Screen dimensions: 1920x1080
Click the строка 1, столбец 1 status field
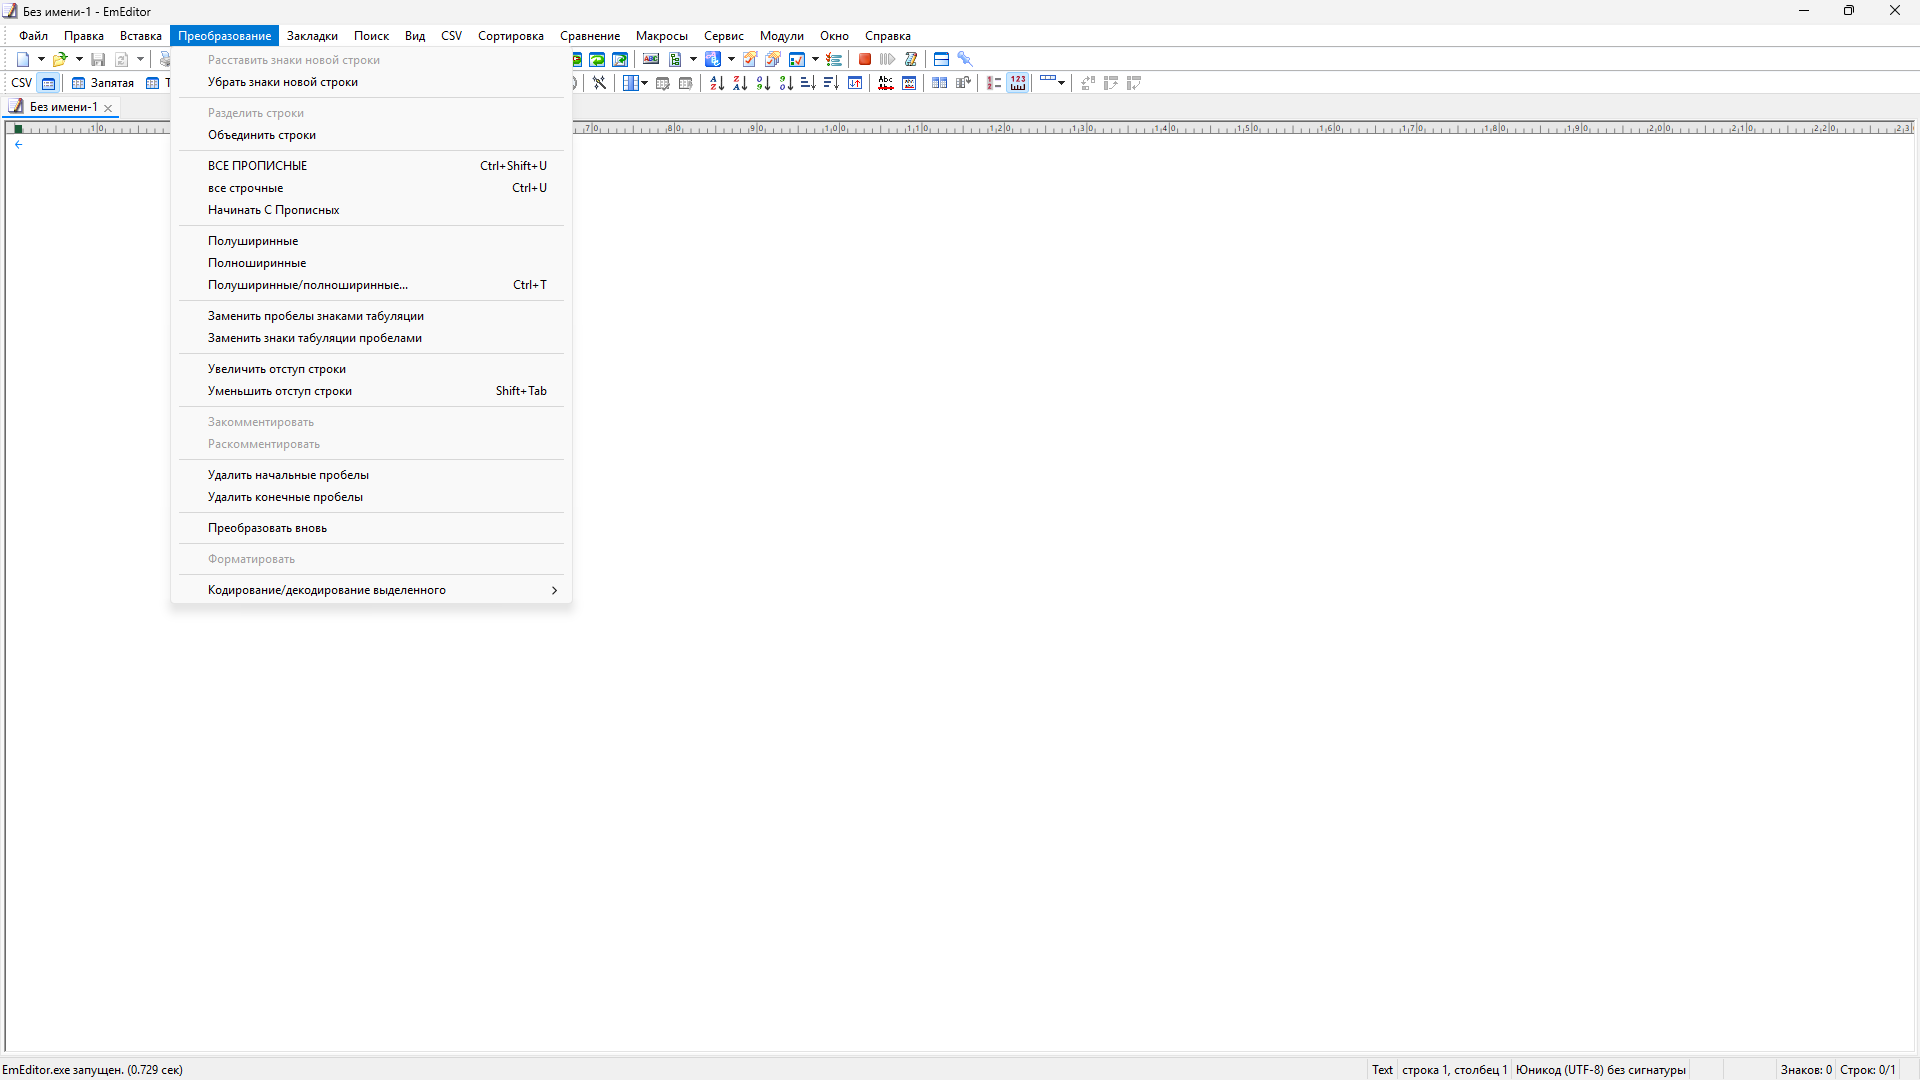click(1454, 1070)
